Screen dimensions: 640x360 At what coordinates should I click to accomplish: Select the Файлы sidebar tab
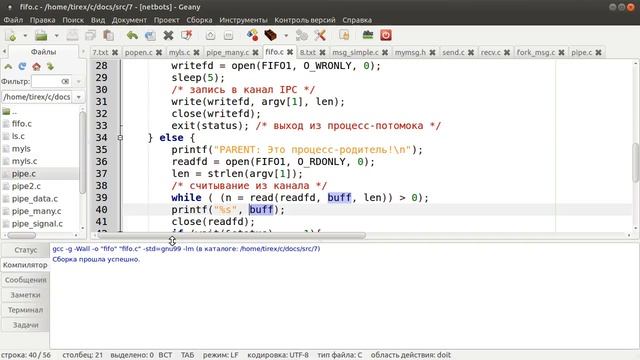coord(43,52)
